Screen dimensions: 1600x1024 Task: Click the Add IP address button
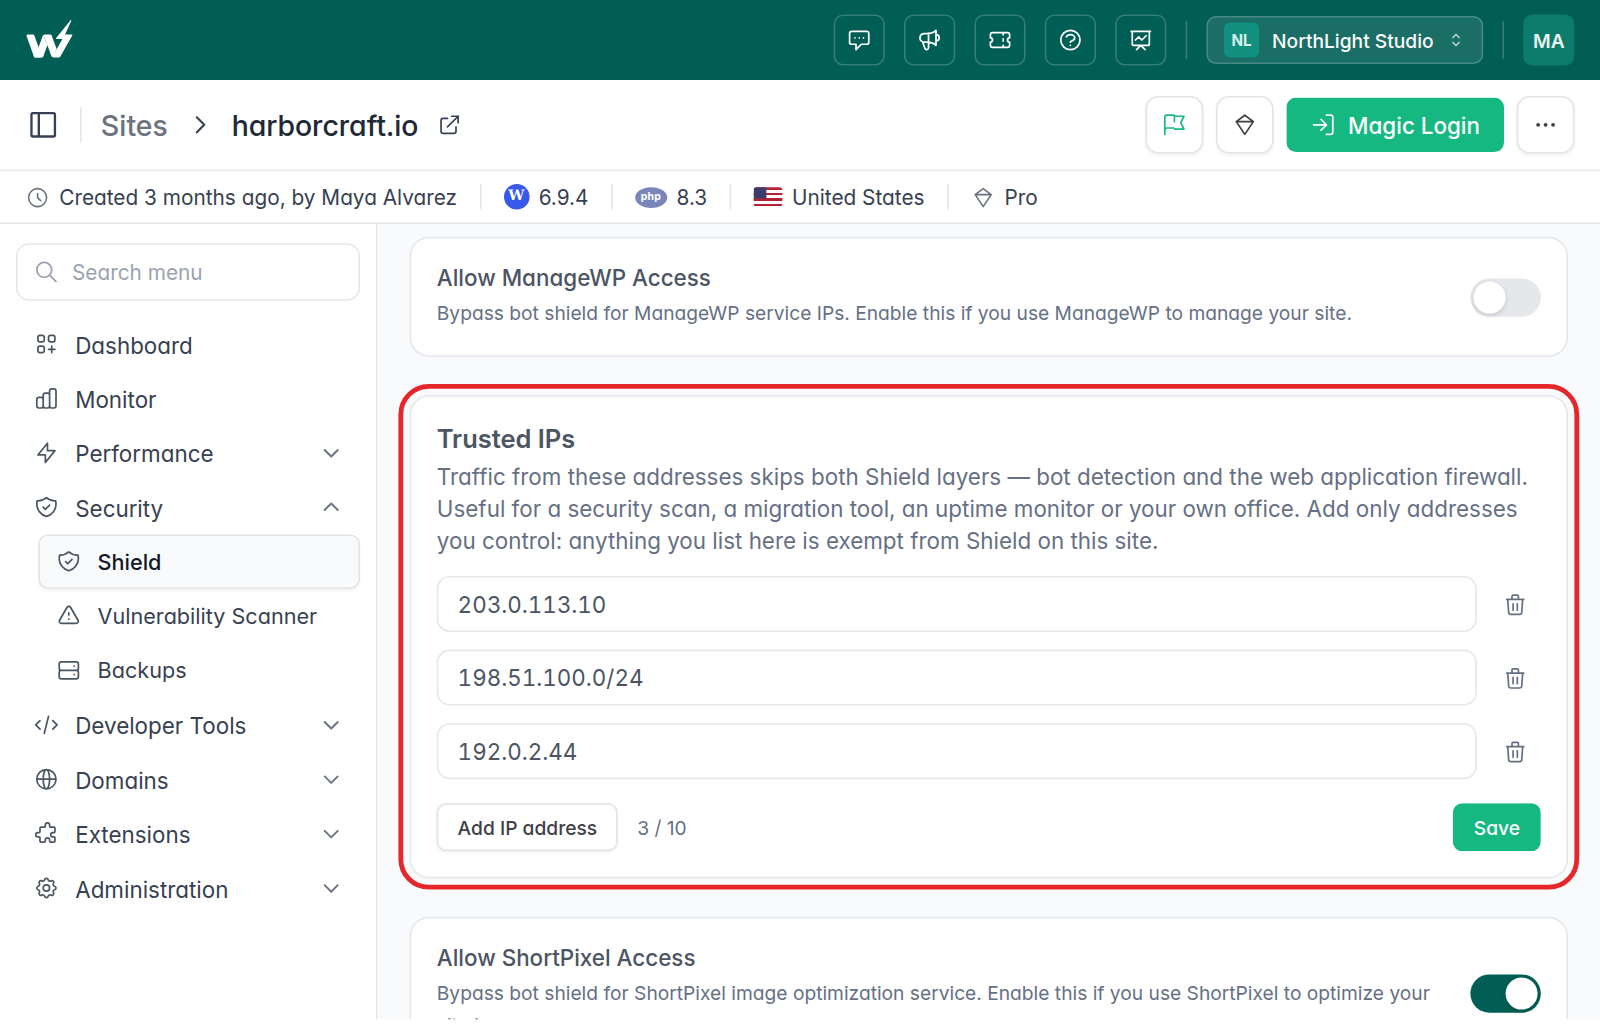click(527, 828)
